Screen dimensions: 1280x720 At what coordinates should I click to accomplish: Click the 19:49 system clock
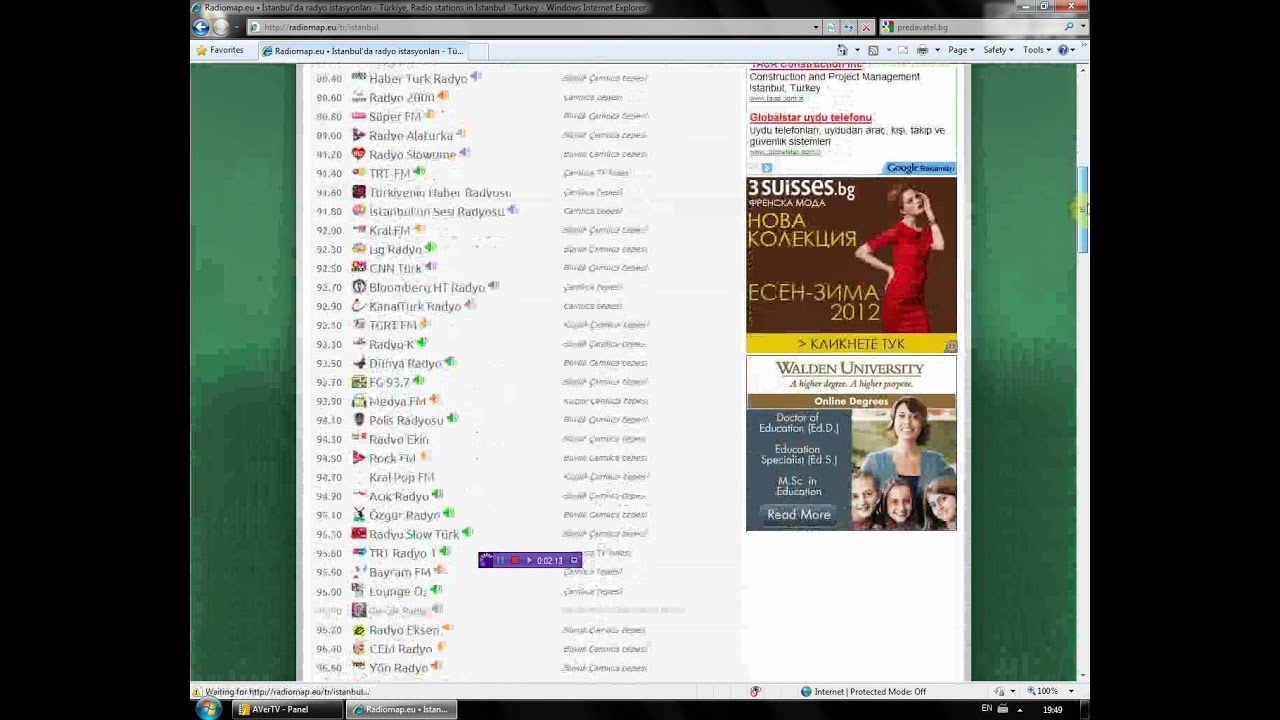pos(1052,709)
